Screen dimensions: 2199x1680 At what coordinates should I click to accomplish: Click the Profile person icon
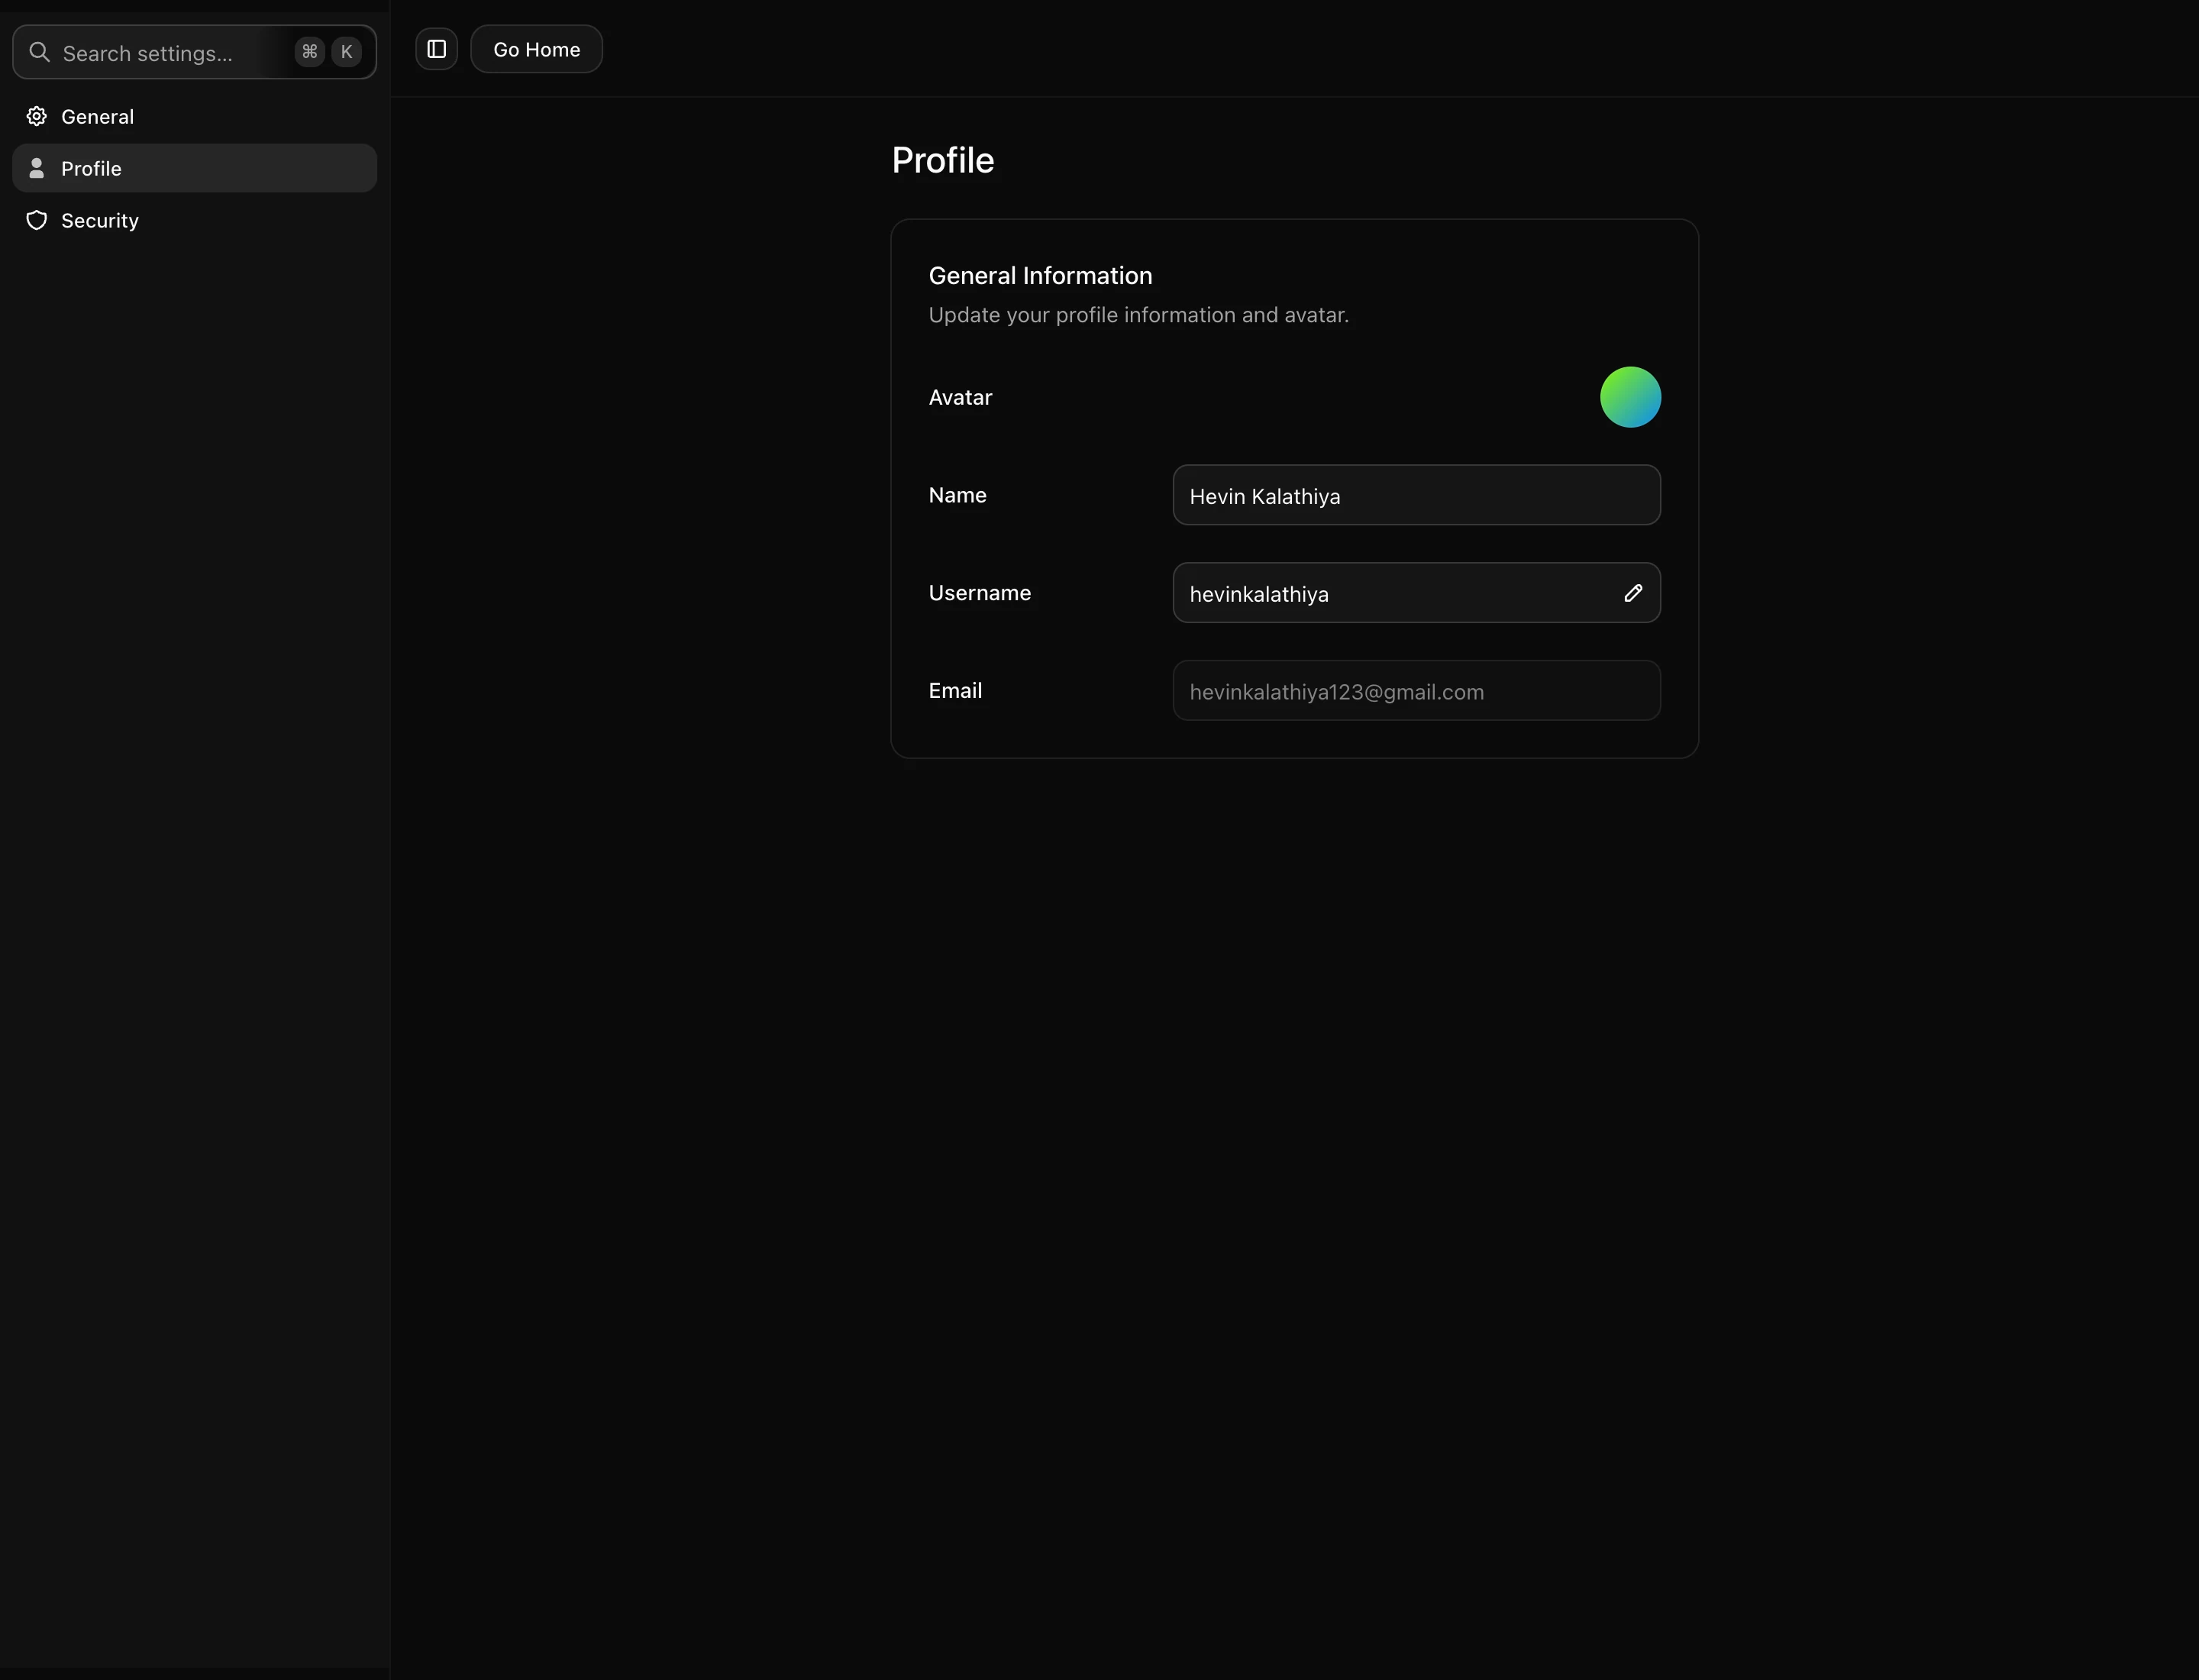pos(37,168)
